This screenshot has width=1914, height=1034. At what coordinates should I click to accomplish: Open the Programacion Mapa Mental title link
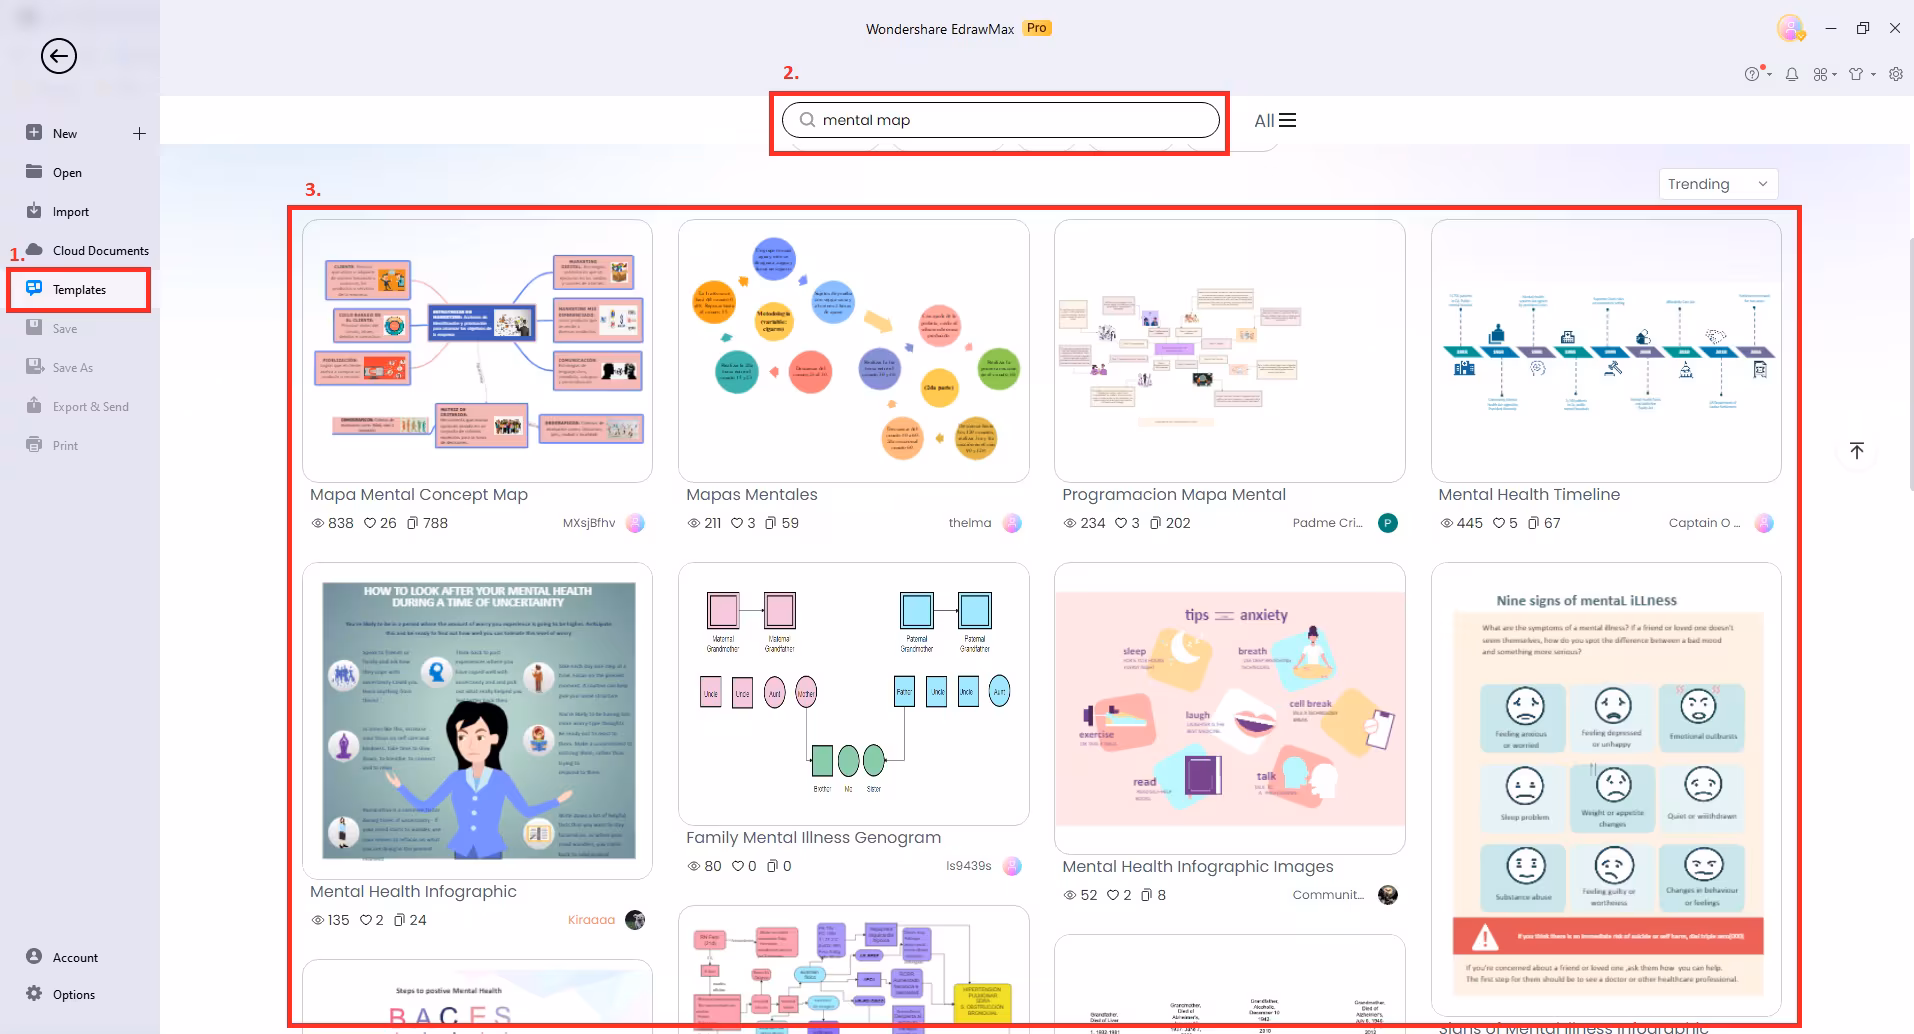(x=1174, y=494)
